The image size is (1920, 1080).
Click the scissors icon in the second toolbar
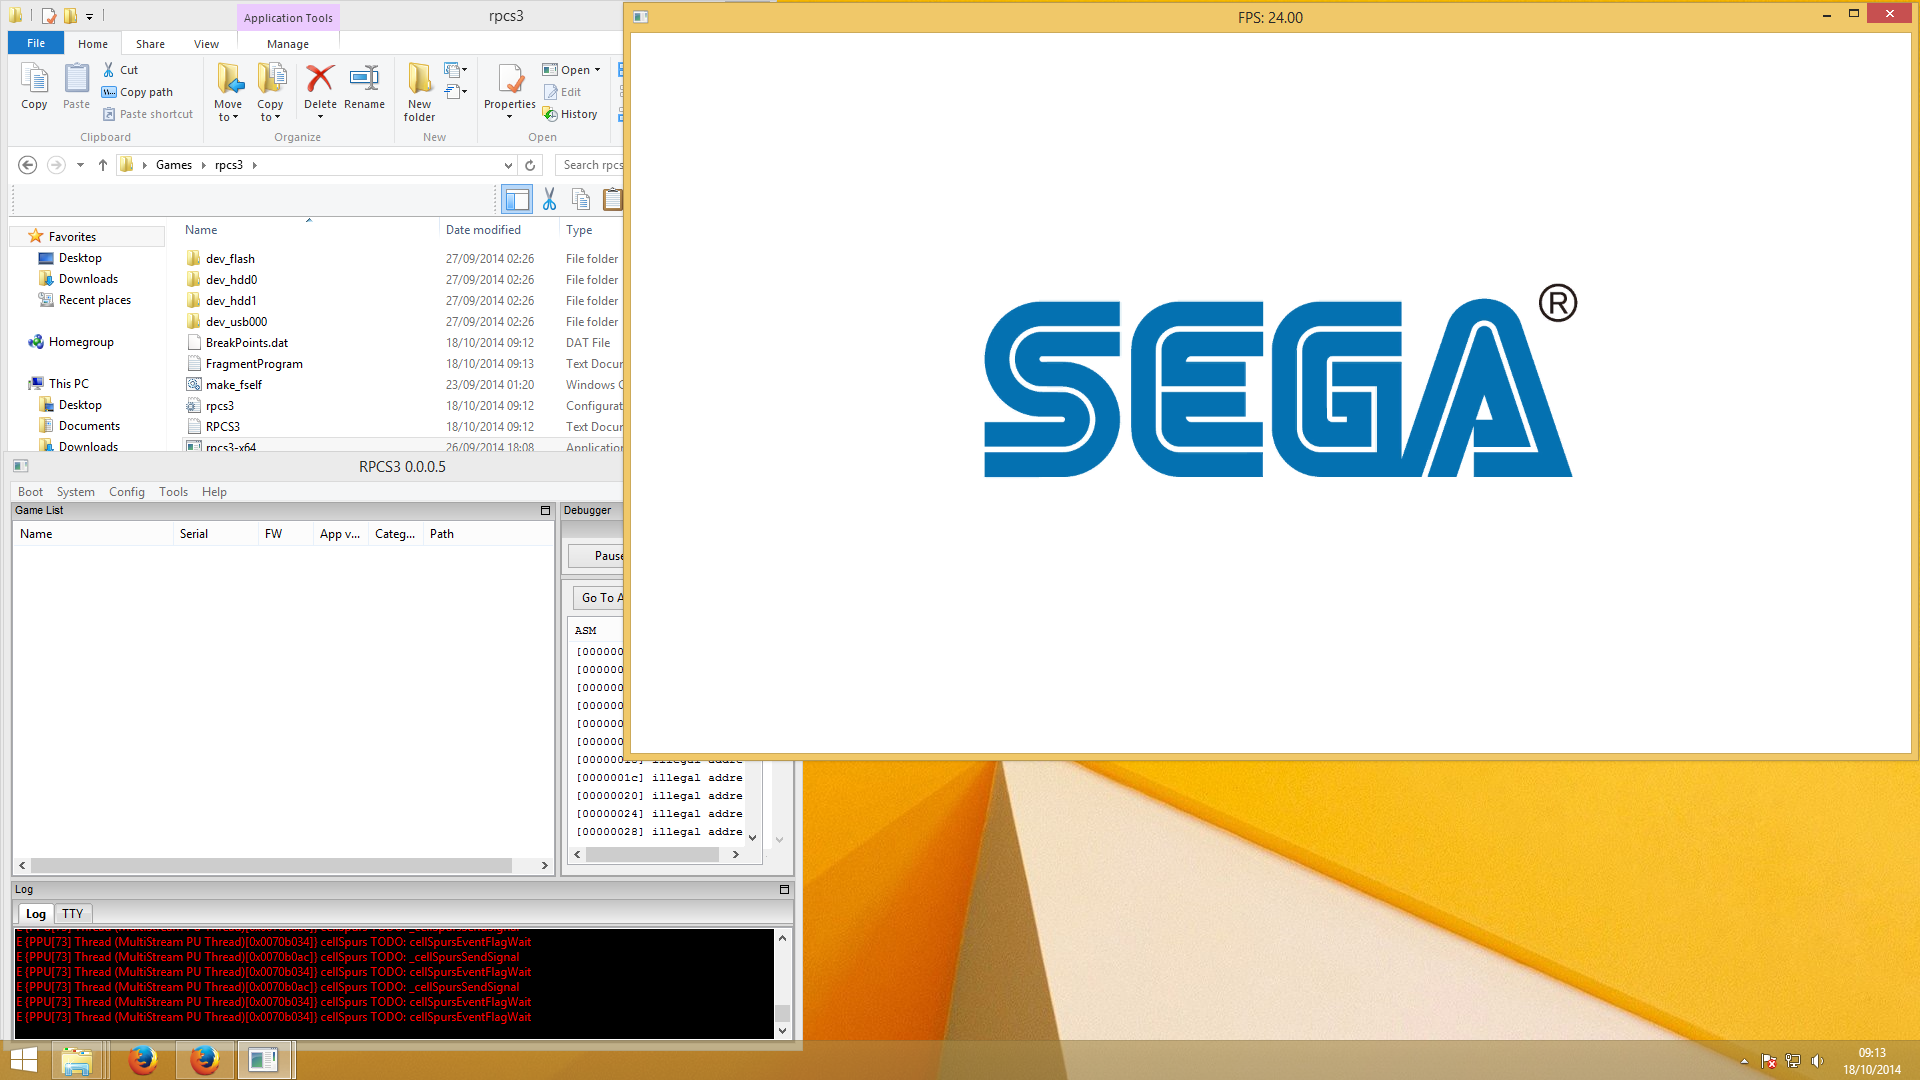[549, 200]
